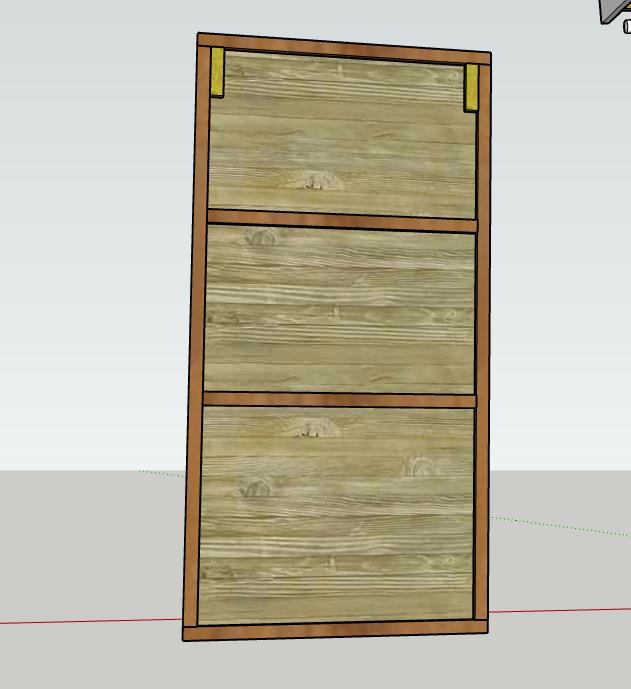Viewport: 631px width, 689px height.
Task: Select the yellow block in the top-right corner
Action: coord(472,87)
